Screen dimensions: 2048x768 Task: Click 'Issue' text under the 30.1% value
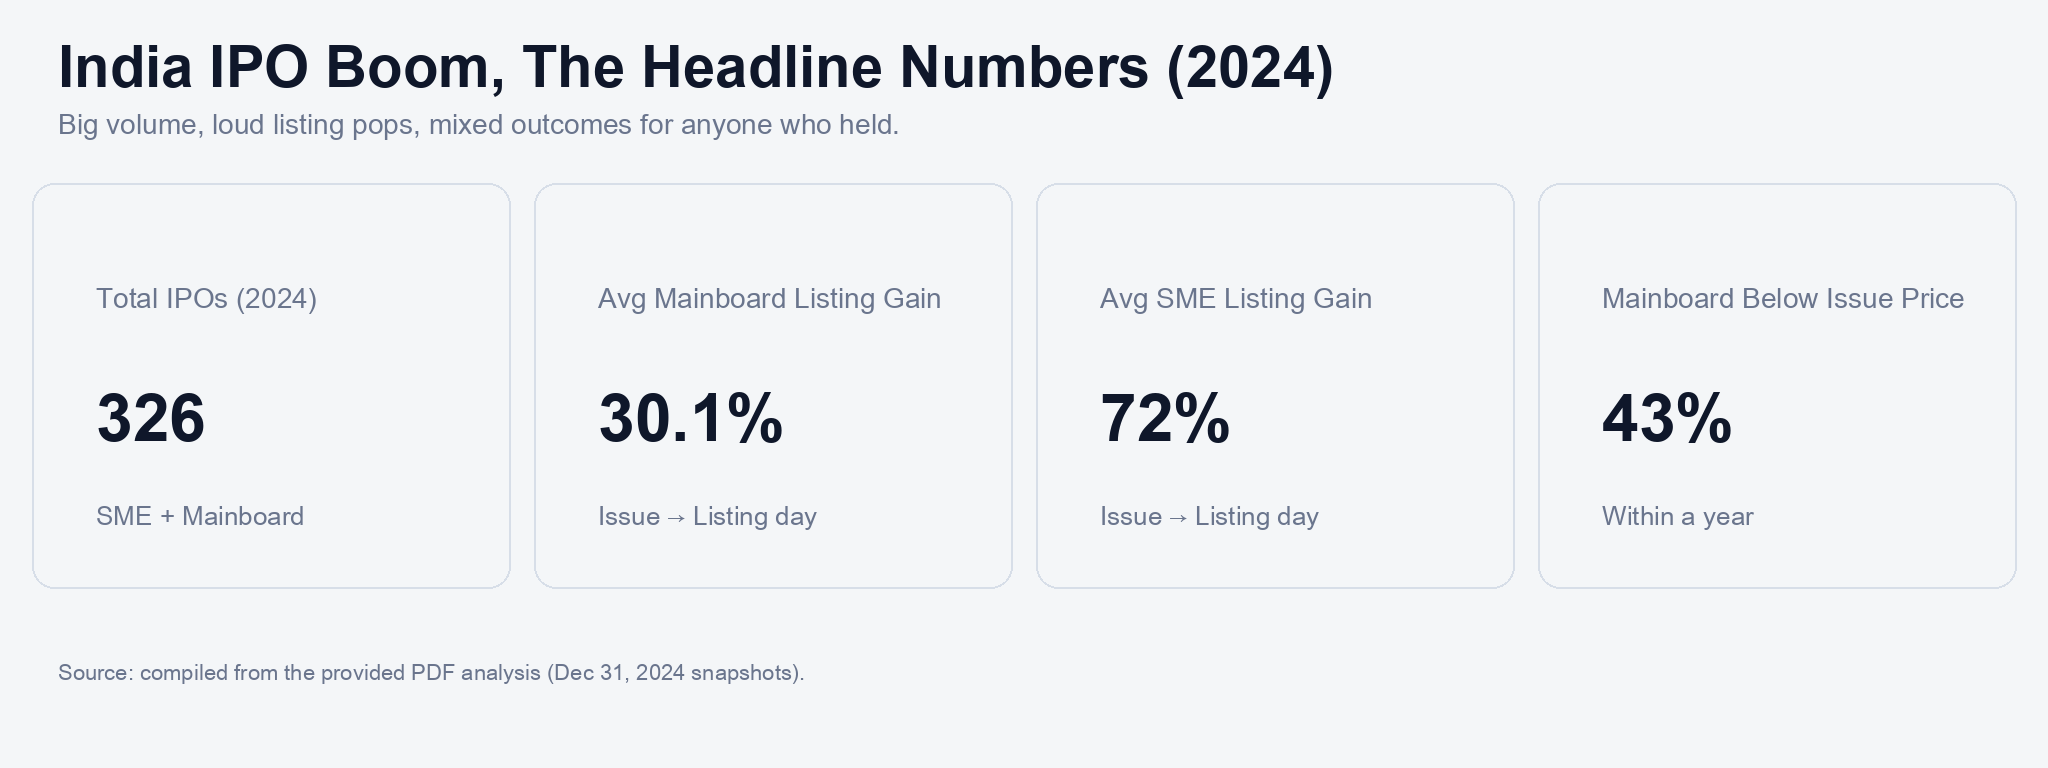629,517
